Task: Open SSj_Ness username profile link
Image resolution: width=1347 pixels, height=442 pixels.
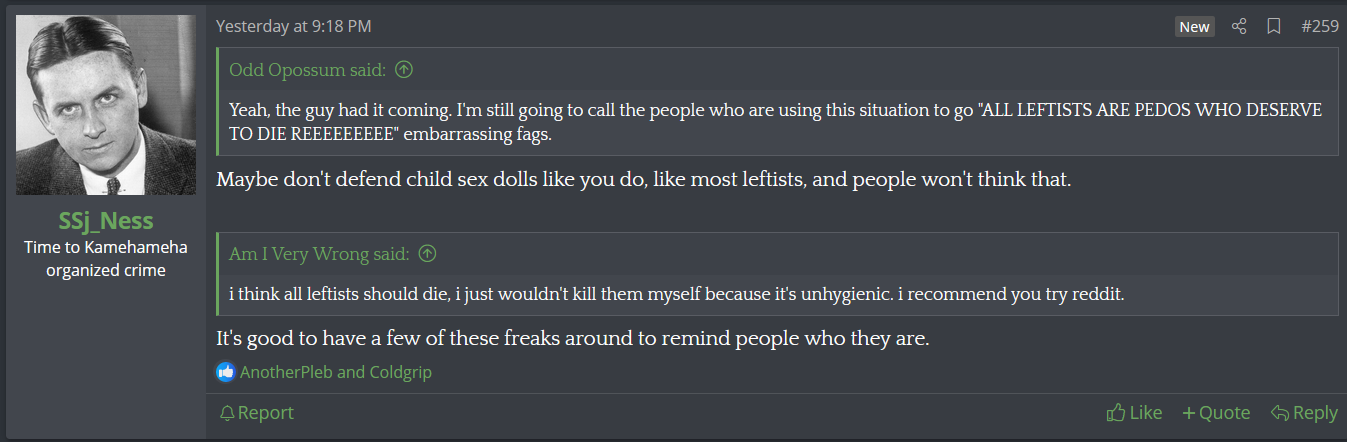Action: click(107, 220)
